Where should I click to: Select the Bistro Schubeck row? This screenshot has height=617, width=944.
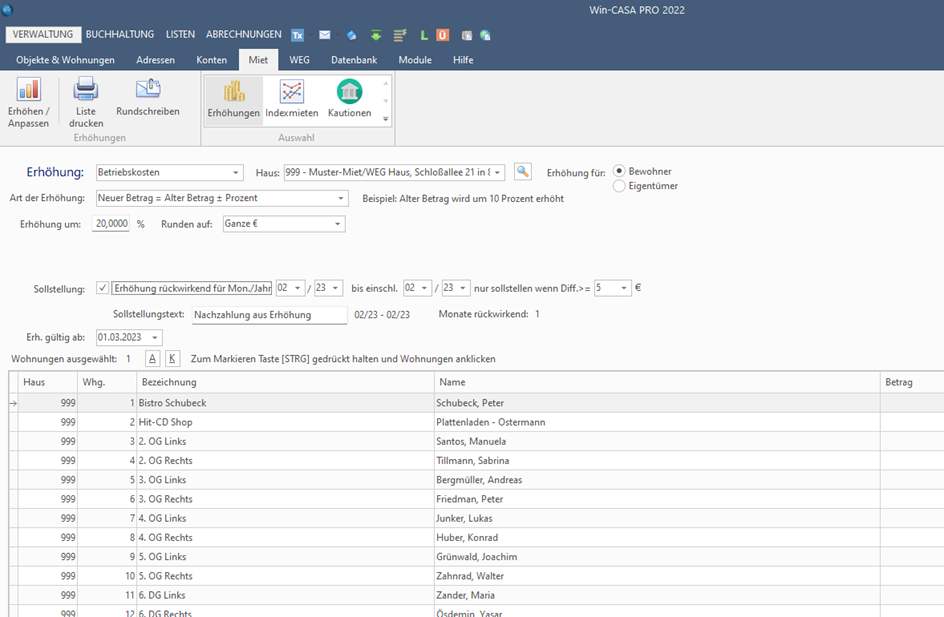(476, 403)
